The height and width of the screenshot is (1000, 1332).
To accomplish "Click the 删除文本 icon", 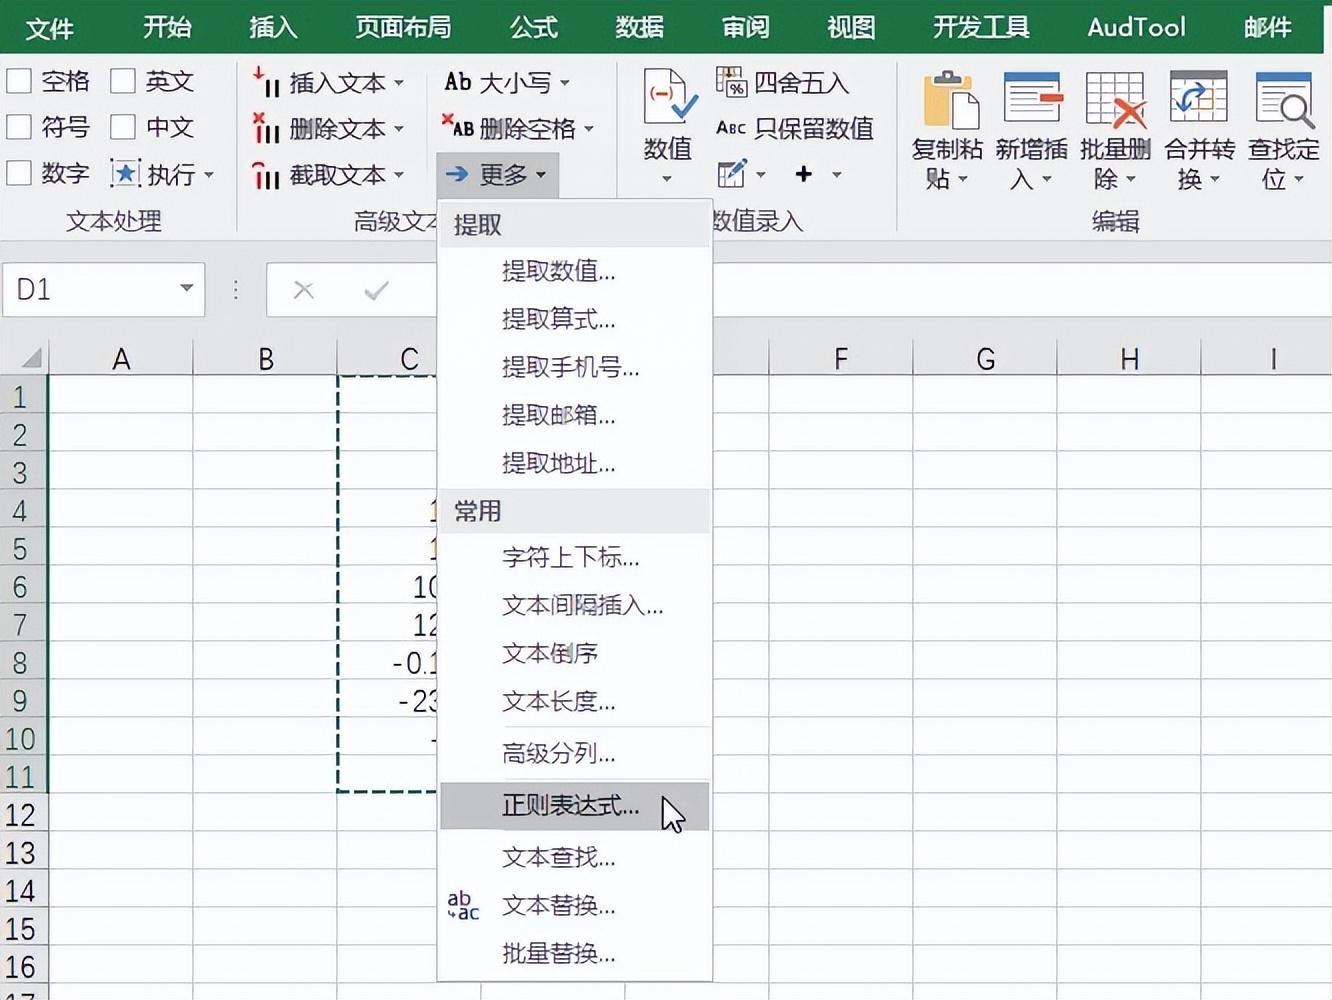I will [x=266, y=128].
